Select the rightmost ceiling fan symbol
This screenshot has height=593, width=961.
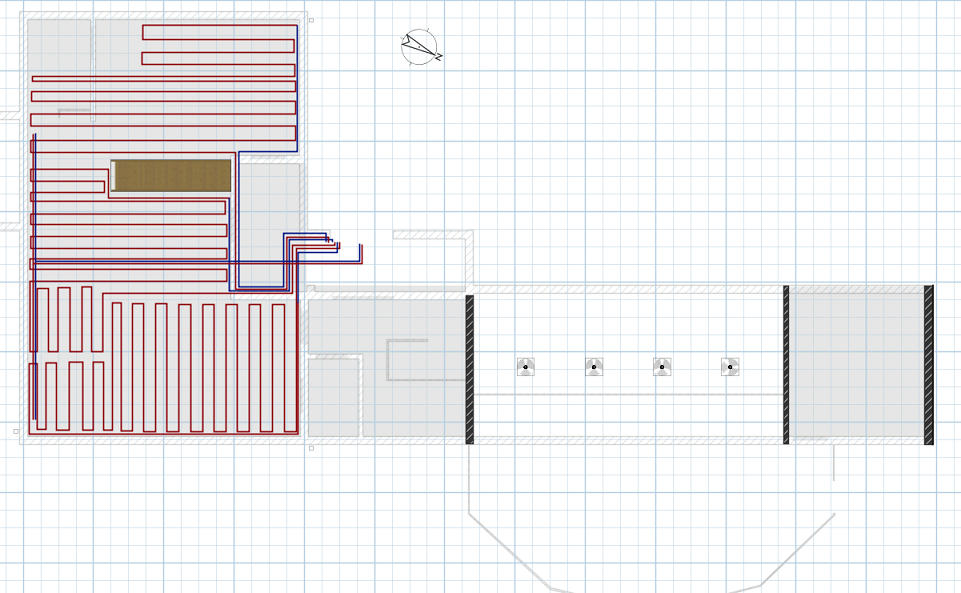pyautogui.click(x=730, y=367)
